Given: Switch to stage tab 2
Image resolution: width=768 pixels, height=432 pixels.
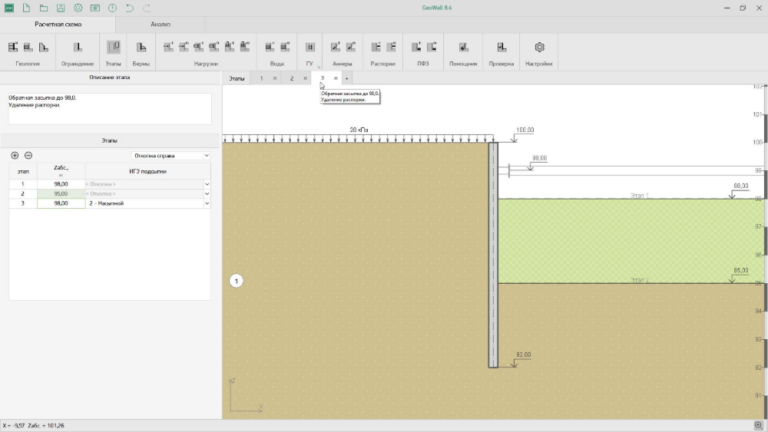Looking at the screenshot, I should click(x=291, y=78).
